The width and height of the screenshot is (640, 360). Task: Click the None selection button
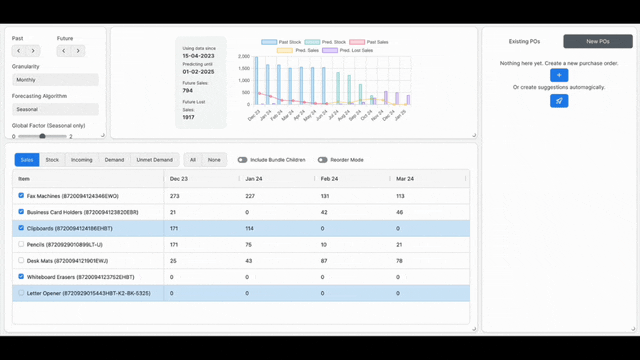214,160
